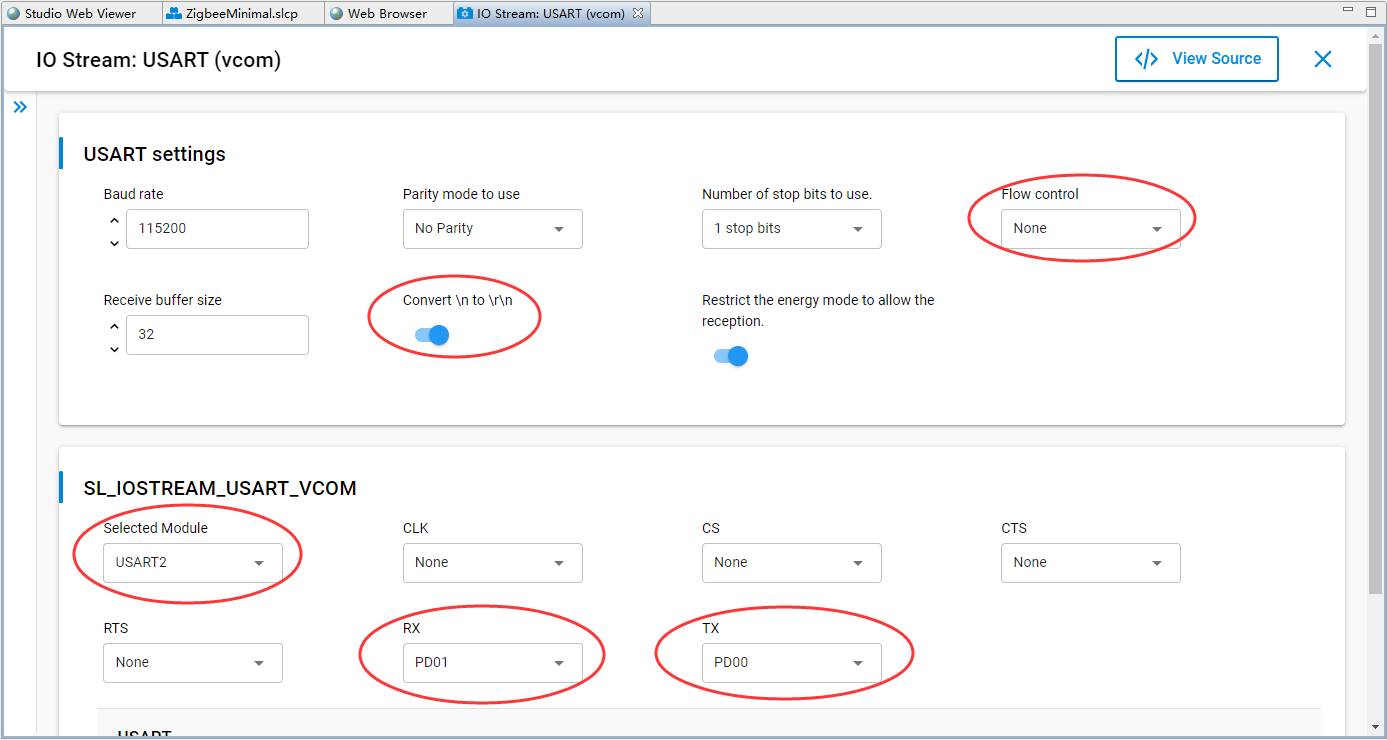This screenshot has width=1387, height=740.
Task: Open the Number of stop bits dropdown
Action: pos(792,229)
